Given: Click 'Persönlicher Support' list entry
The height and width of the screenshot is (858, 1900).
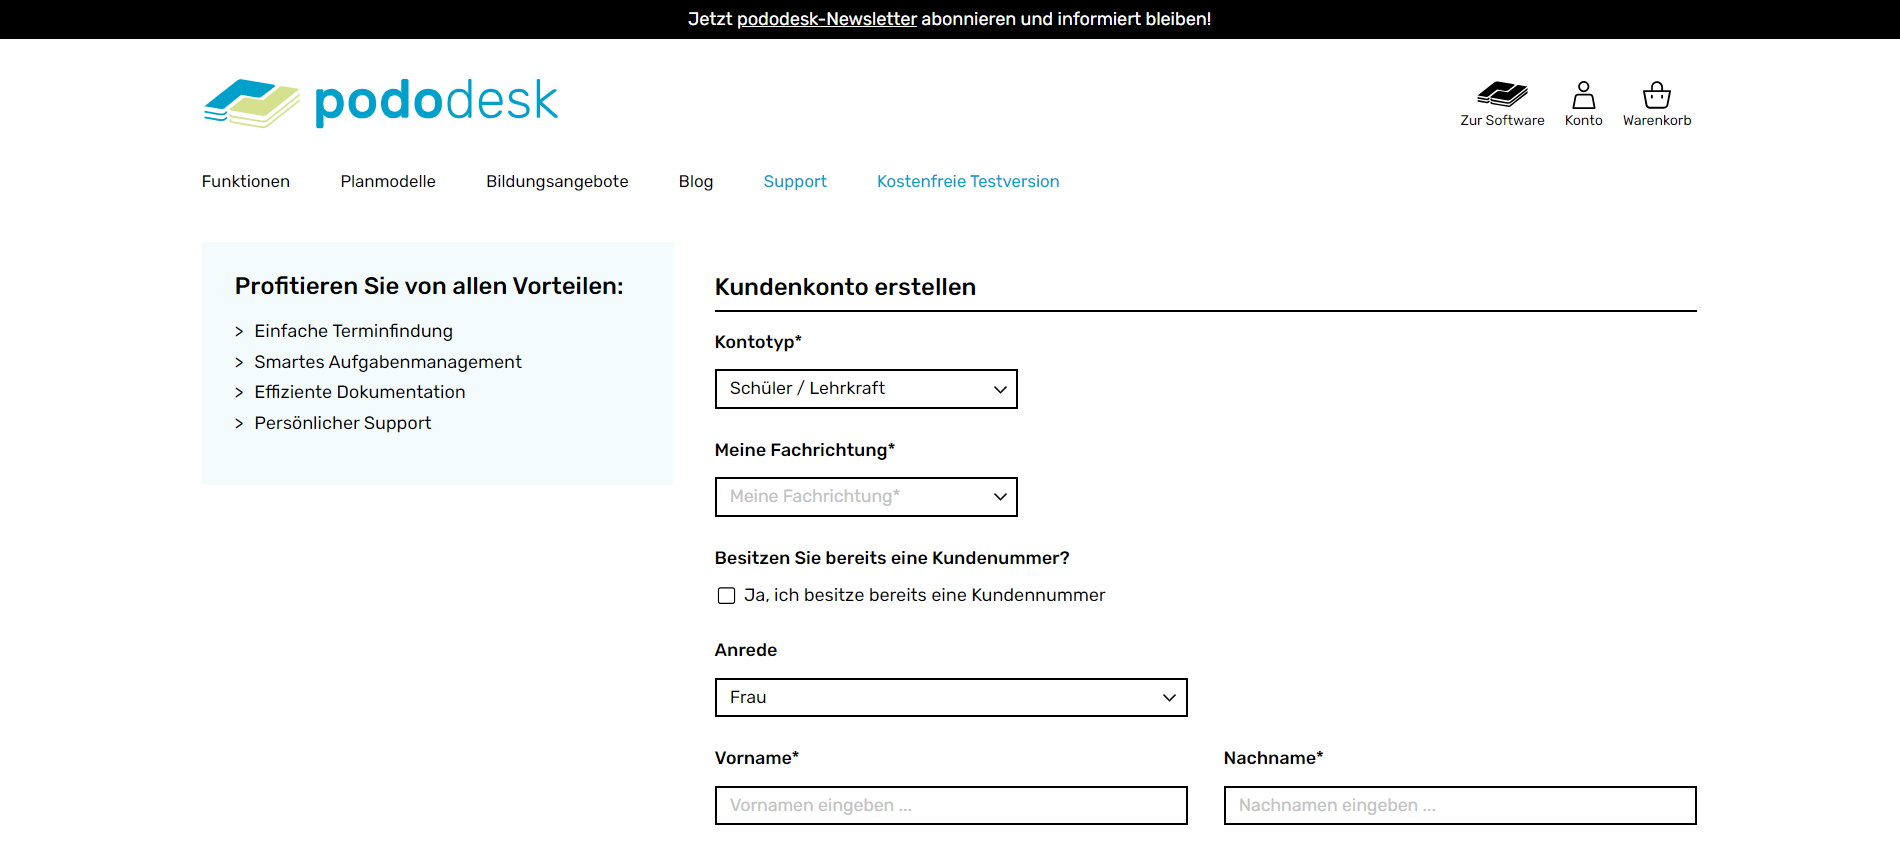Looking at the screenshot, I should coord(343,423).
